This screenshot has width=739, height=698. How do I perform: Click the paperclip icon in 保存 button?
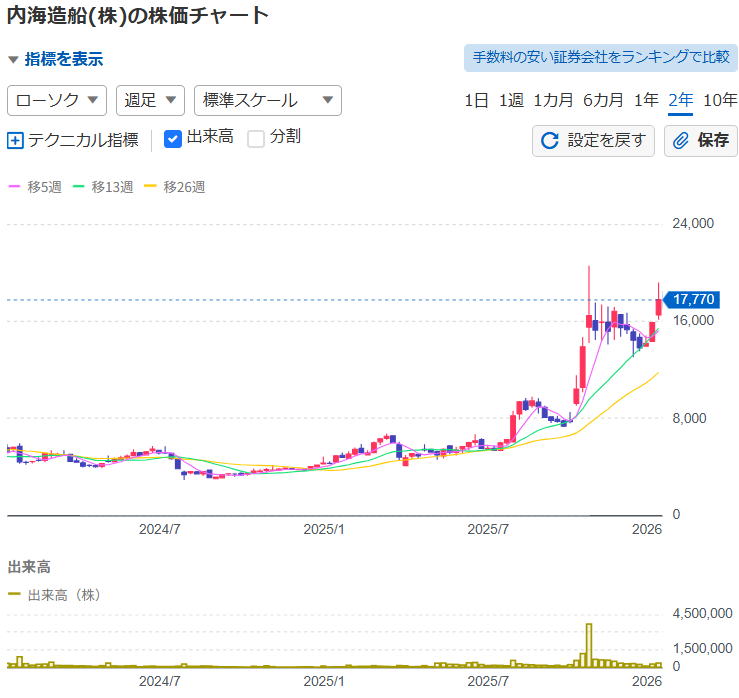(x=681, y=140)
